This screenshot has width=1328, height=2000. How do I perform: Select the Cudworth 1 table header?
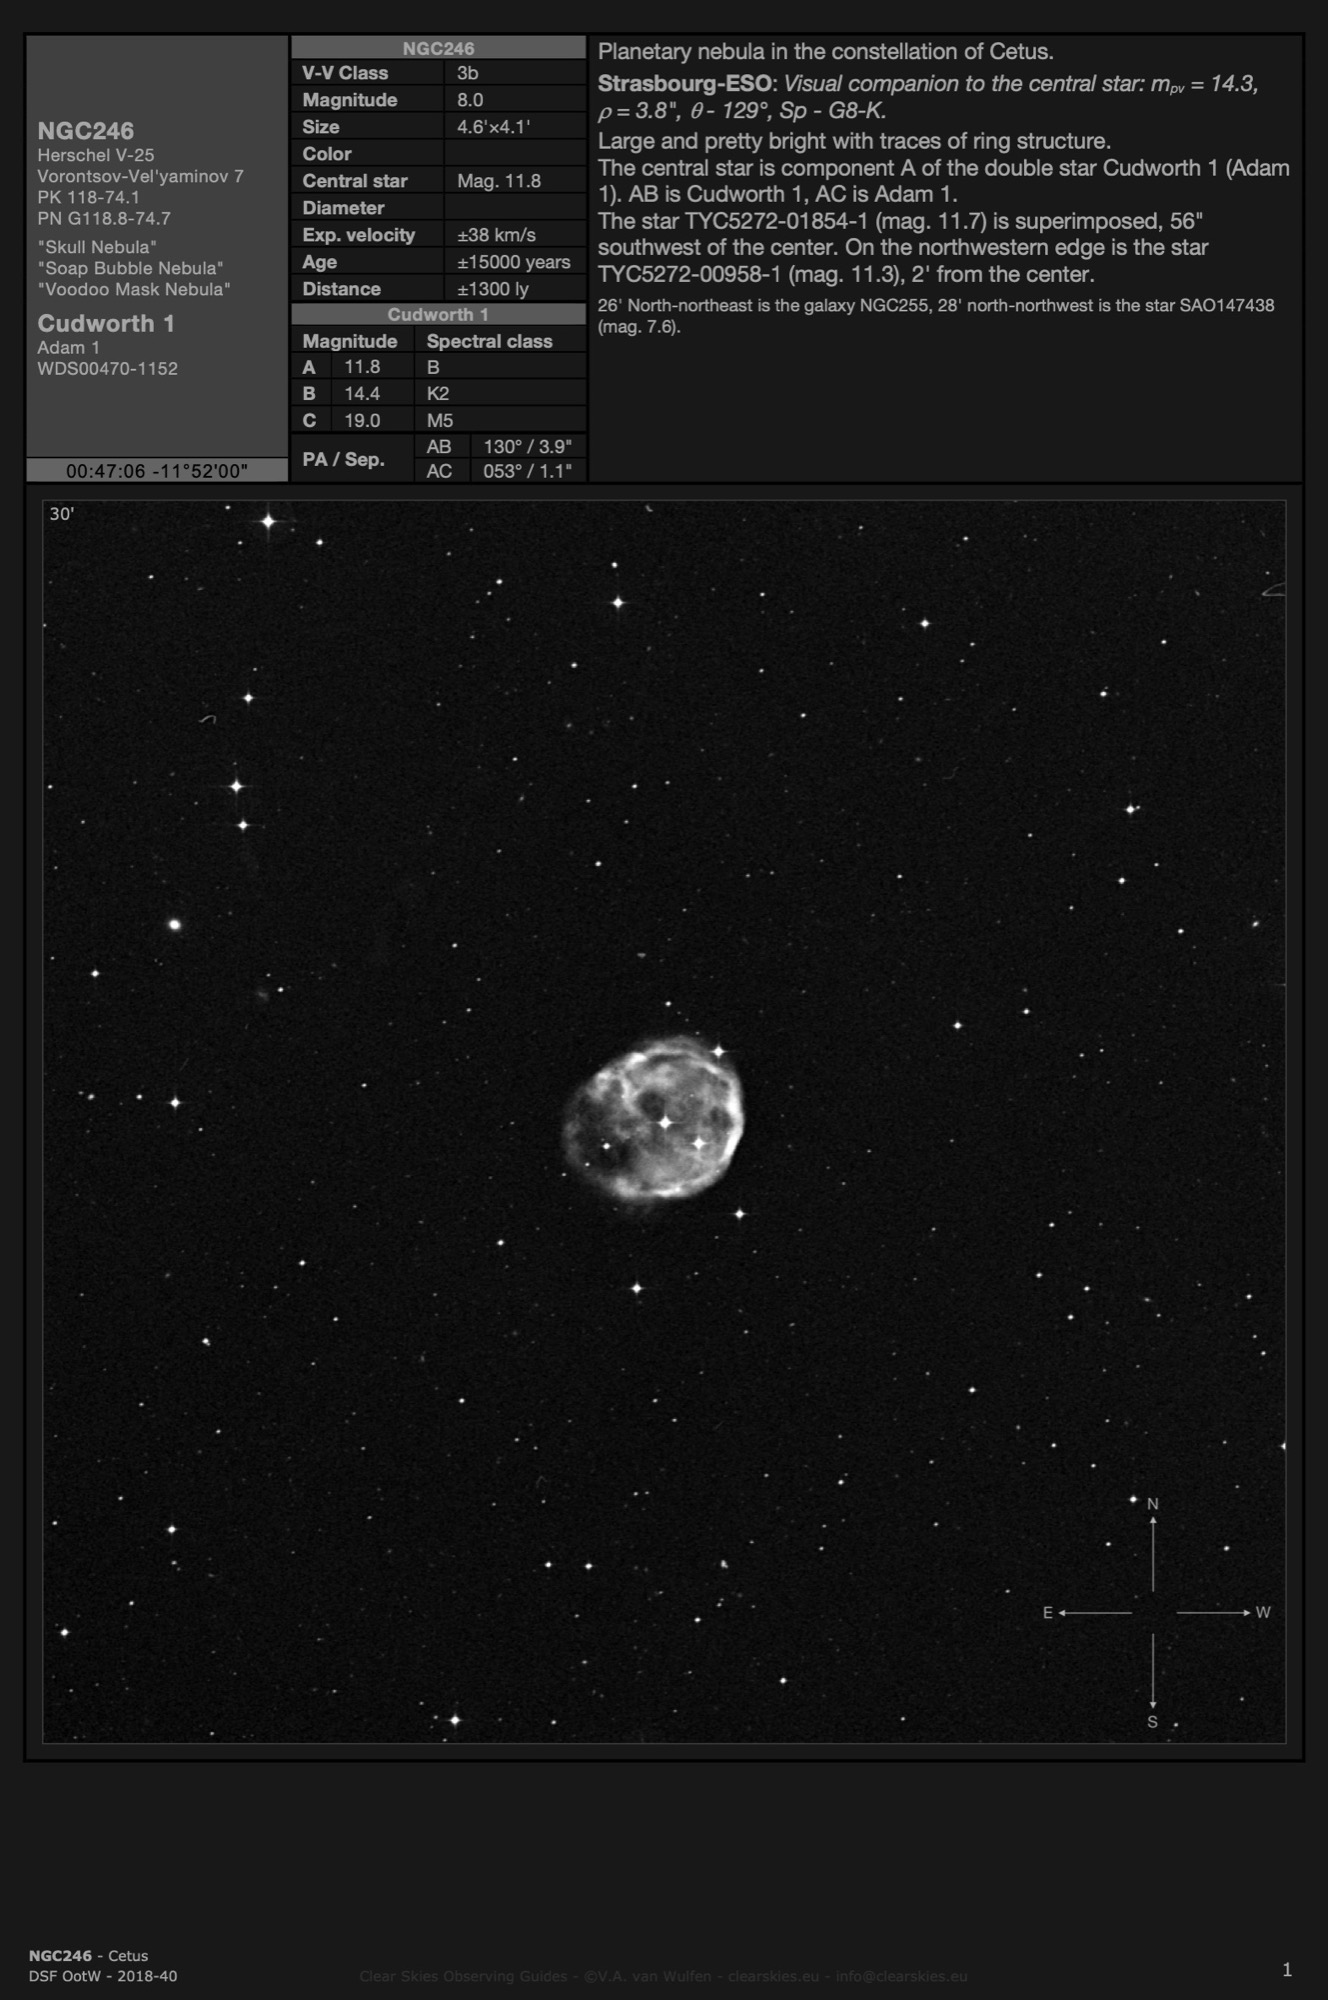click(438, 314)
